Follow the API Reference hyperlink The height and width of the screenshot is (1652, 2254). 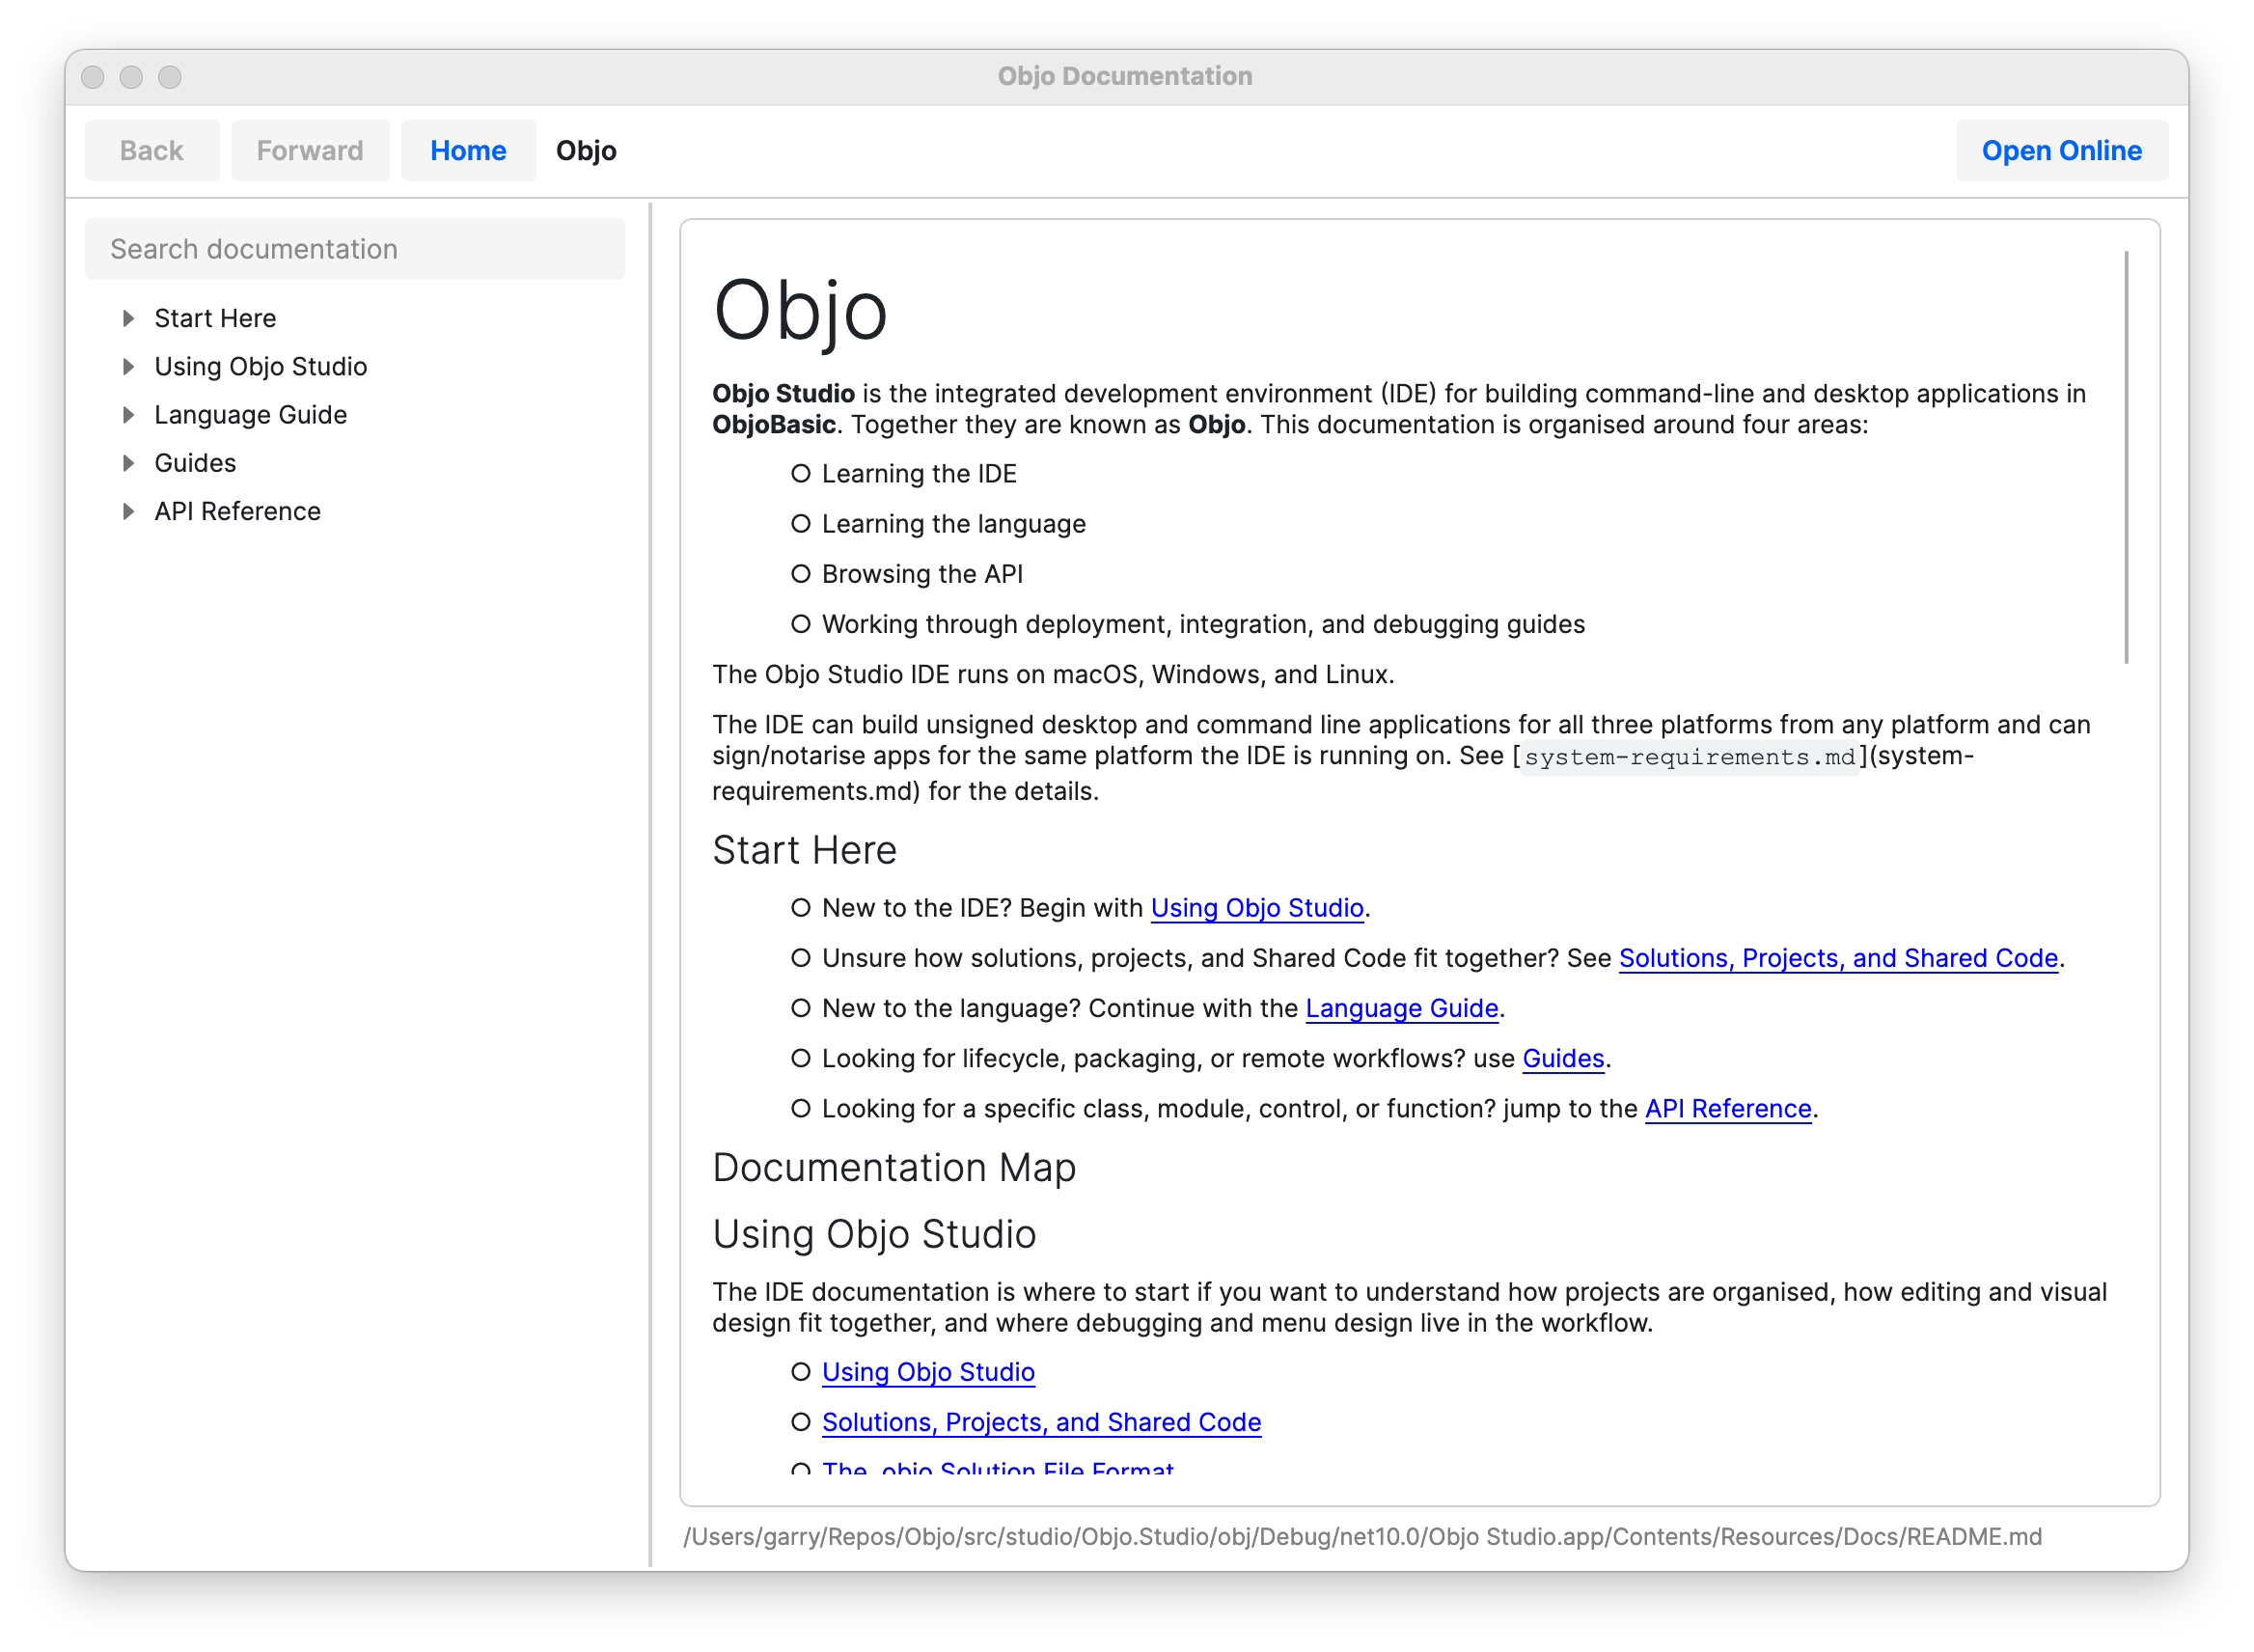click(1728, 1108)
